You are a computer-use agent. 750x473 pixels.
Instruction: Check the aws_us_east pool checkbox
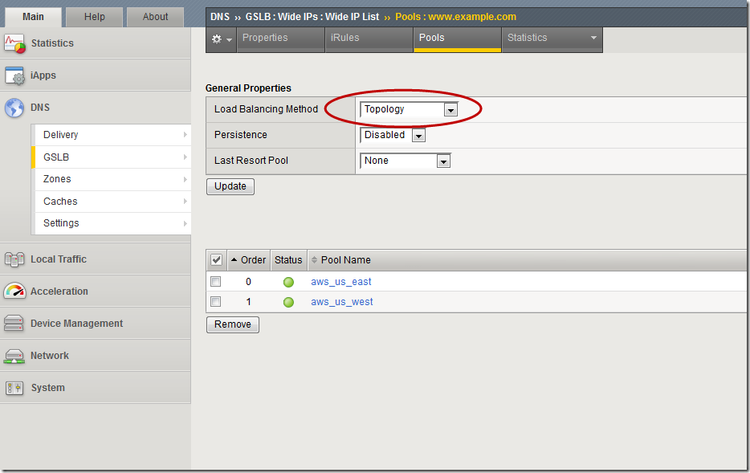click(216, 282)
